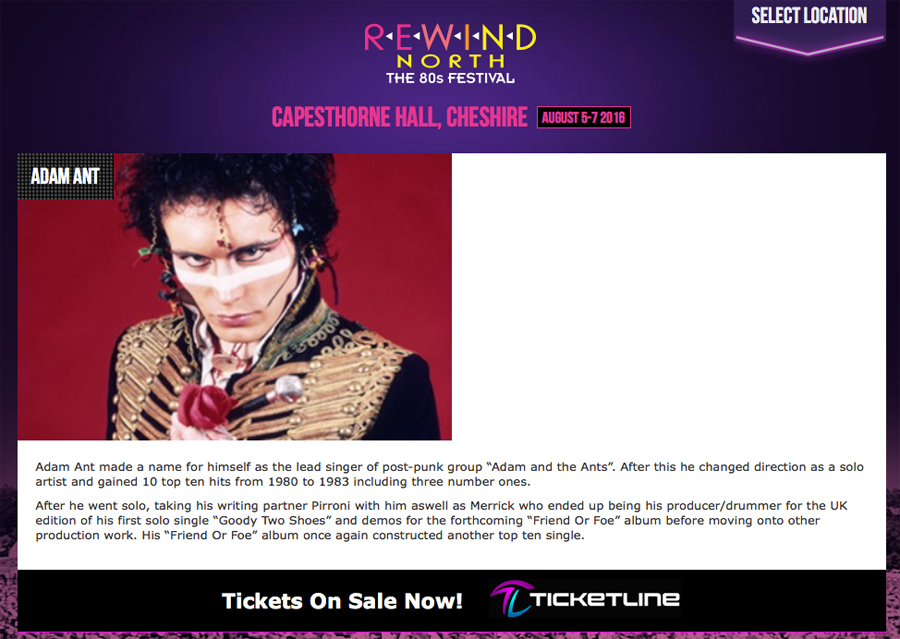Click the second paragraph about Goody Two Shoes
900x639 pixels.
(x=441, y=521)
